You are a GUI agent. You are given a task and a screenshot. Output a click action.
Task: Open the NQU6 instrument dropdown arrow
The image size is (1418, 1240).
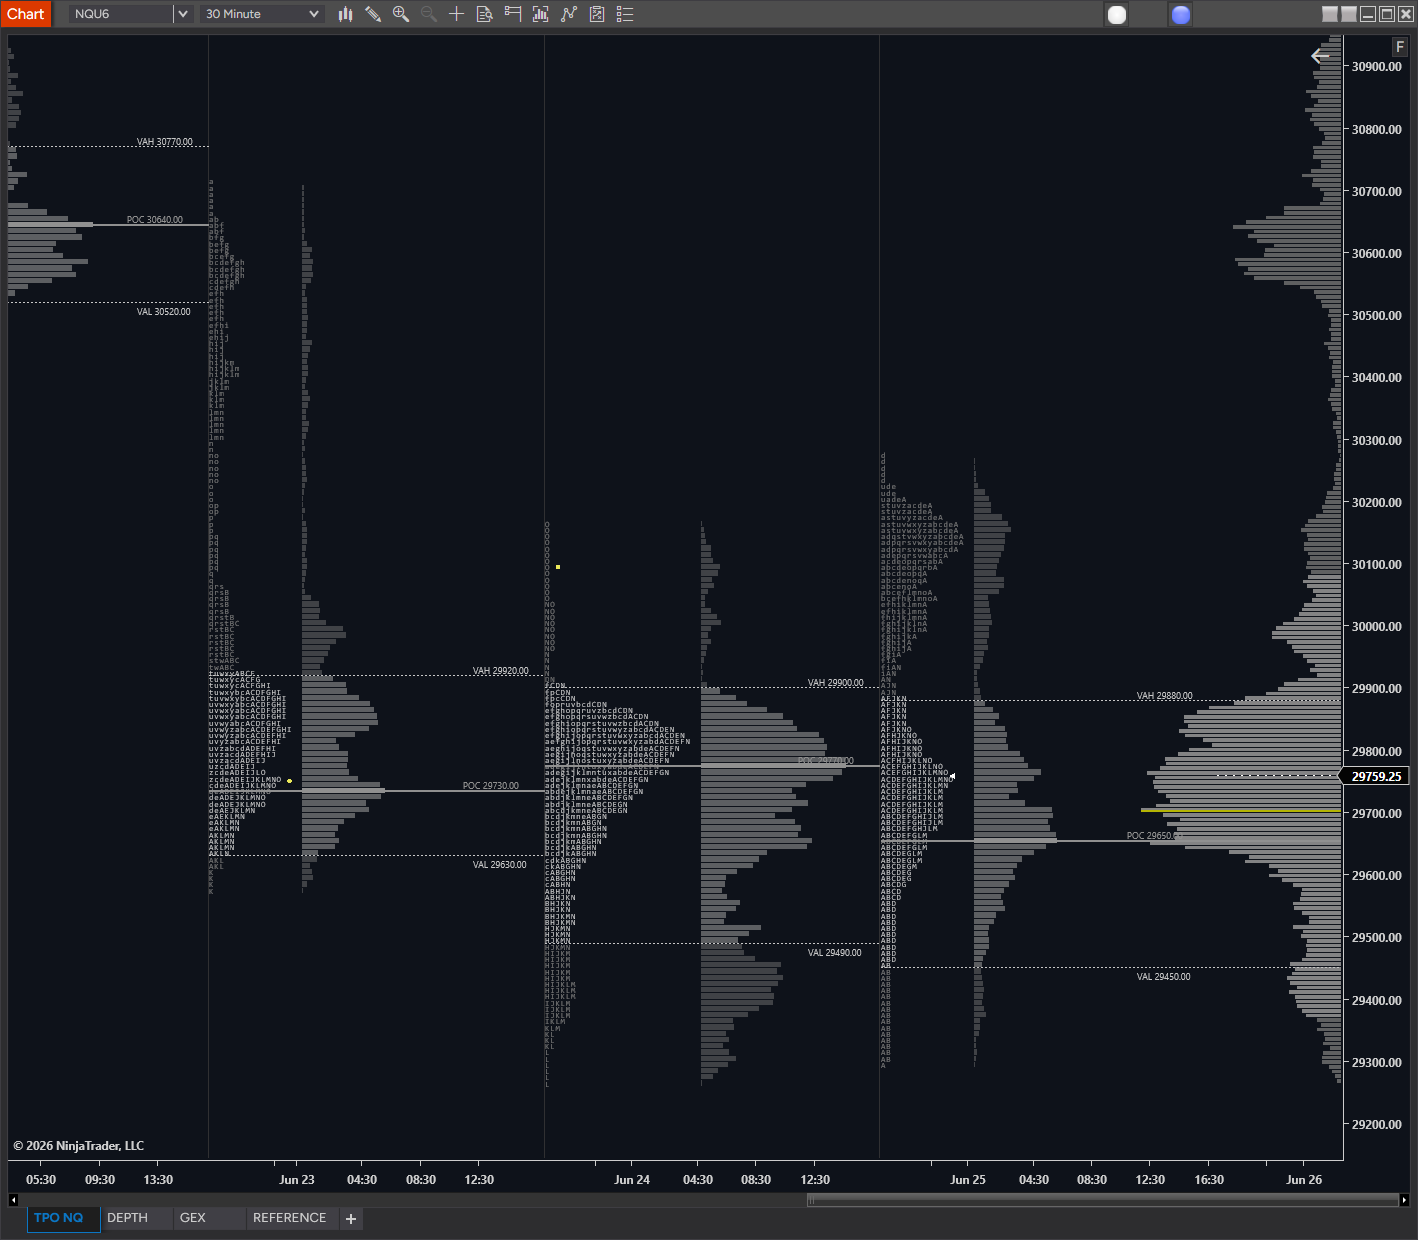pos(182,14)
